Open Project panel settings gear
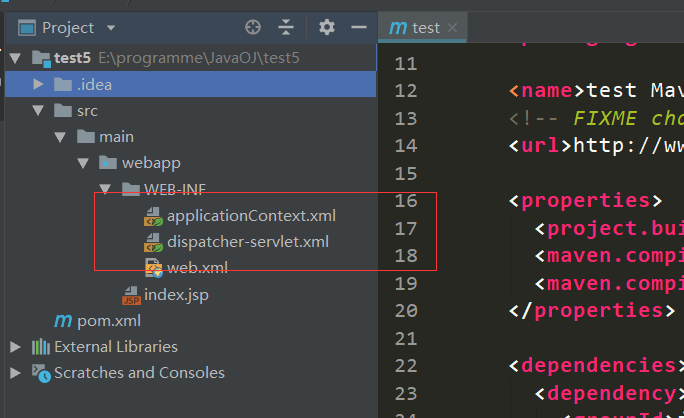684x418 pixels. [x=327, y=27]
